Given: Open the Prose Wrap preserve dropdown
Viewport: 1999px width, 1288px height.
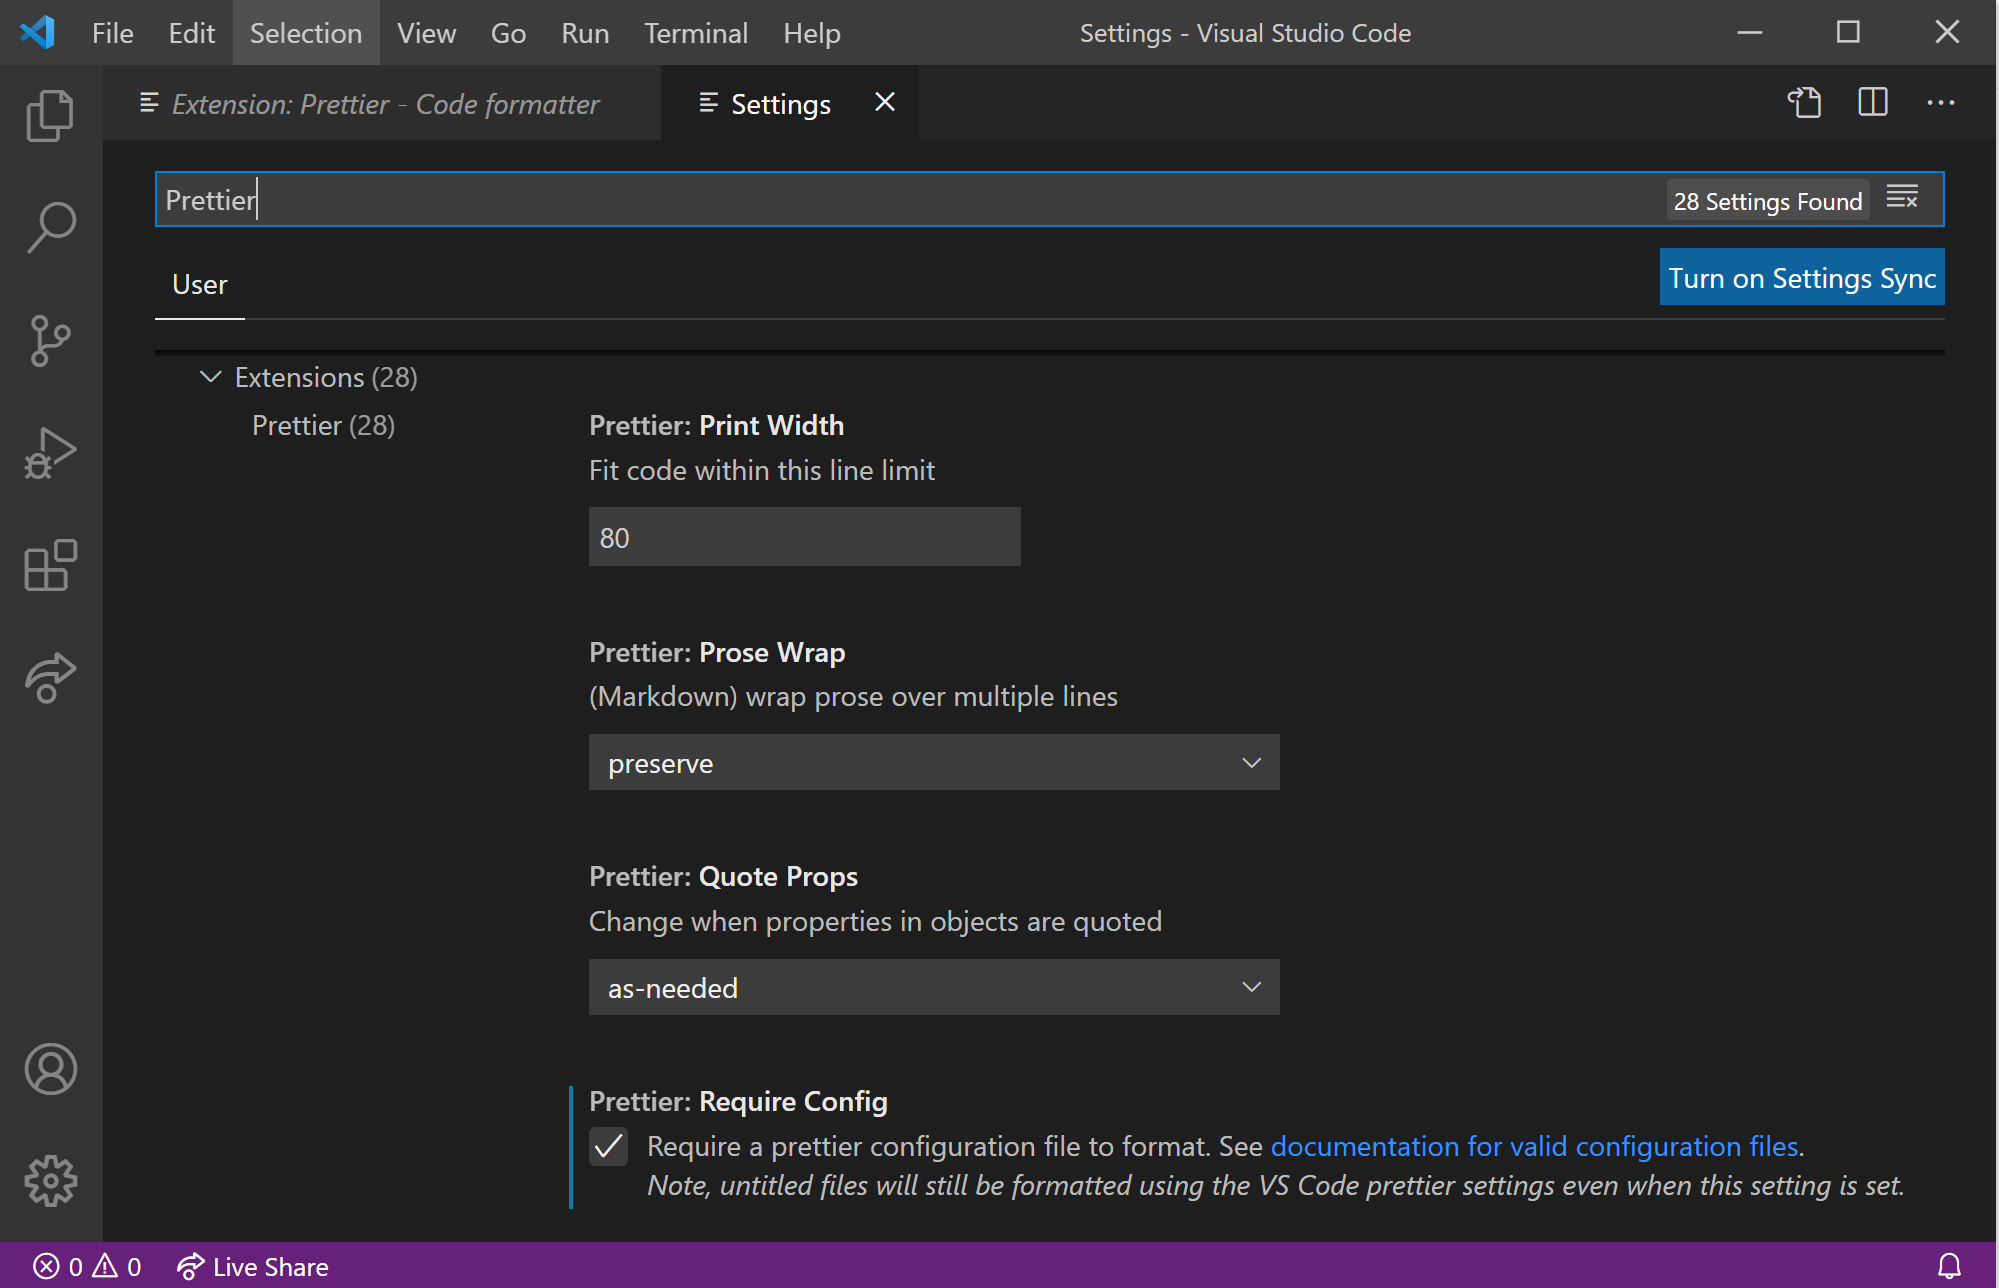Looking at the screenshot, I should [933, 763].
